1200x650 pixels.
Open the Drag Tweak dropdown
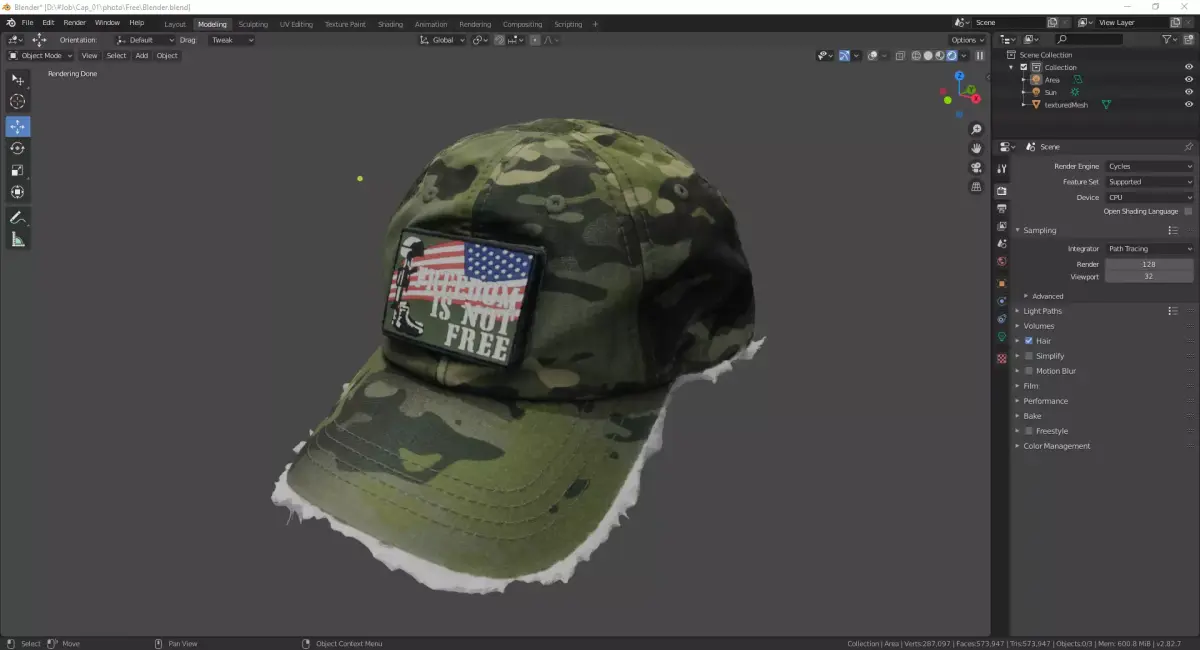(x=232, y=40)
